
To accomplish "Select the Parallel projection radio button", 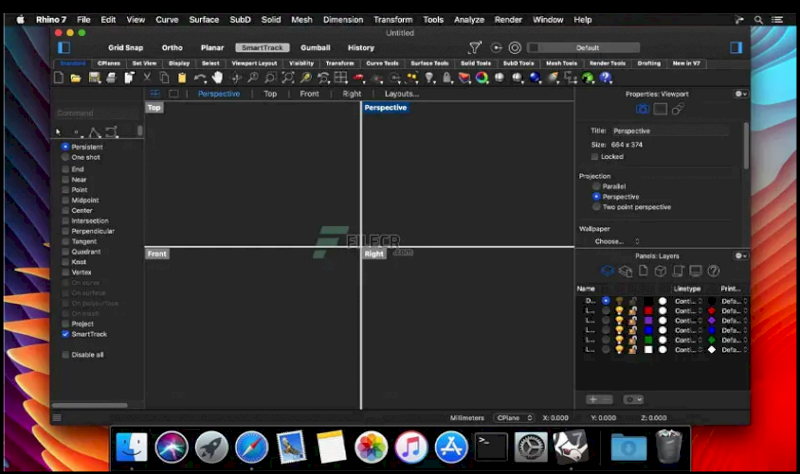I will 597,186.
